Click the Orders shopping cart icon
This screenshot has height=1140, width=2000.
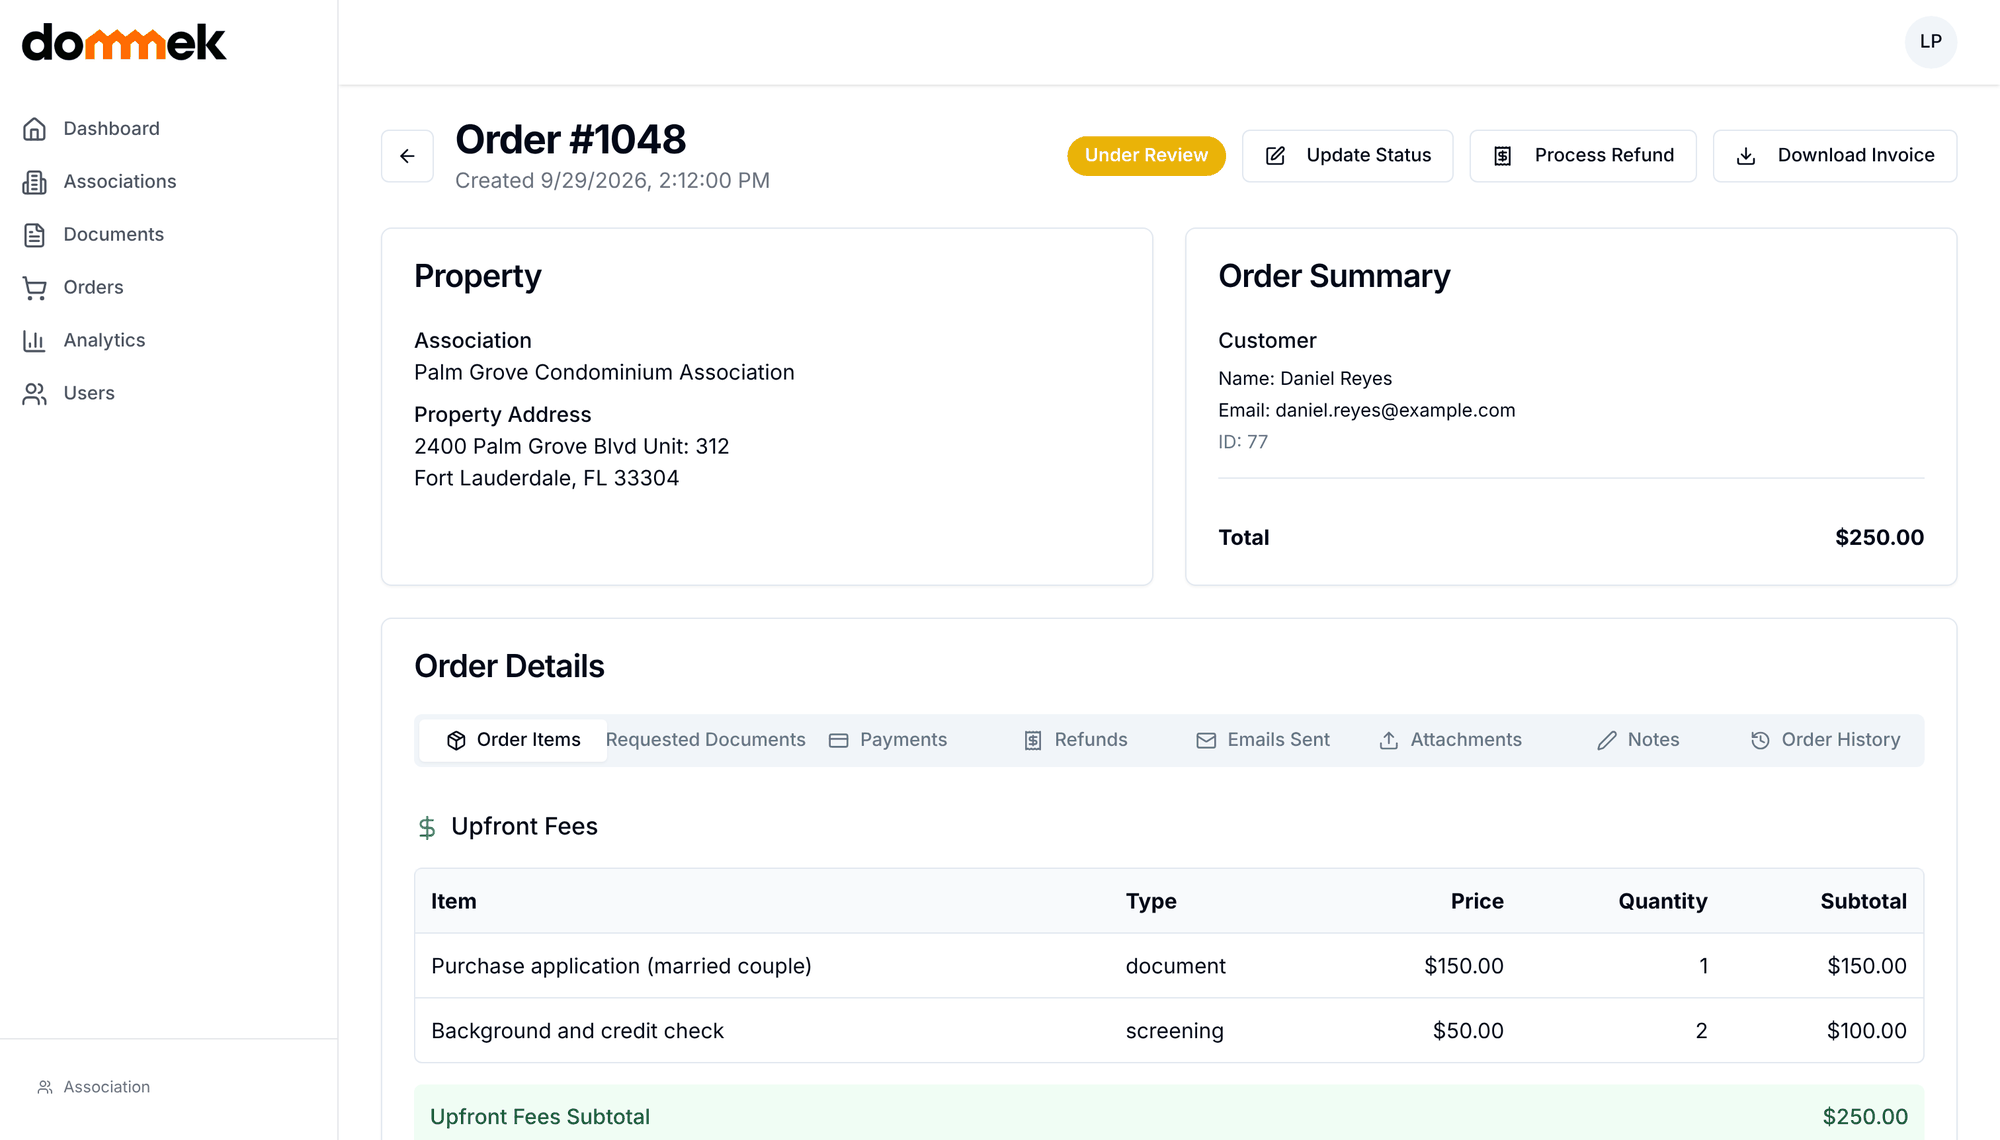(x=34, y=288)
